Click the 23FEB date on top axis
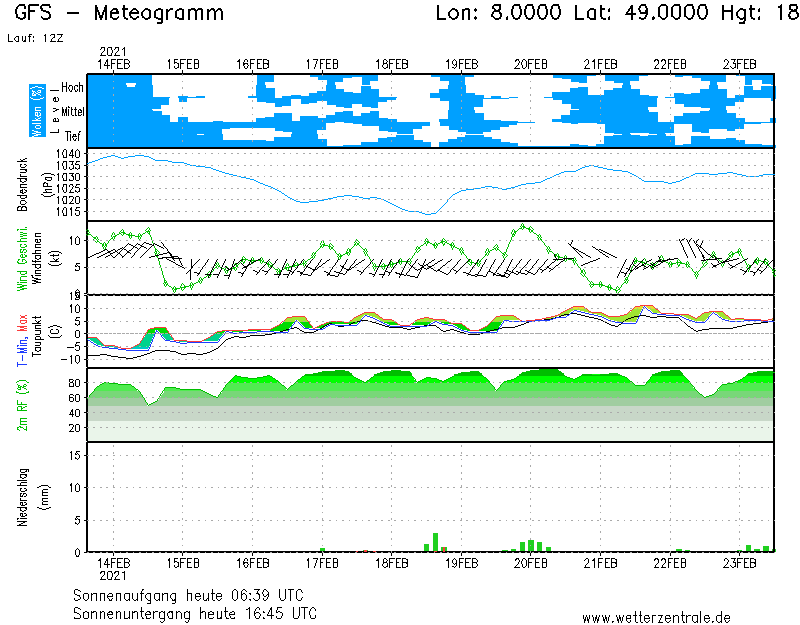Screen dimensions: 800x625 pyautogui.click(x=738, y=63)
